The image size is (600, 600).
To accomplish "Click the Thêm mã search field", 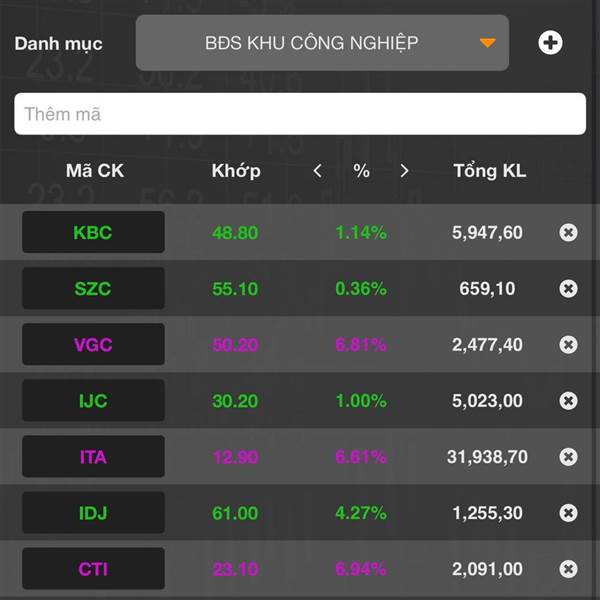I will pos(299,114).
